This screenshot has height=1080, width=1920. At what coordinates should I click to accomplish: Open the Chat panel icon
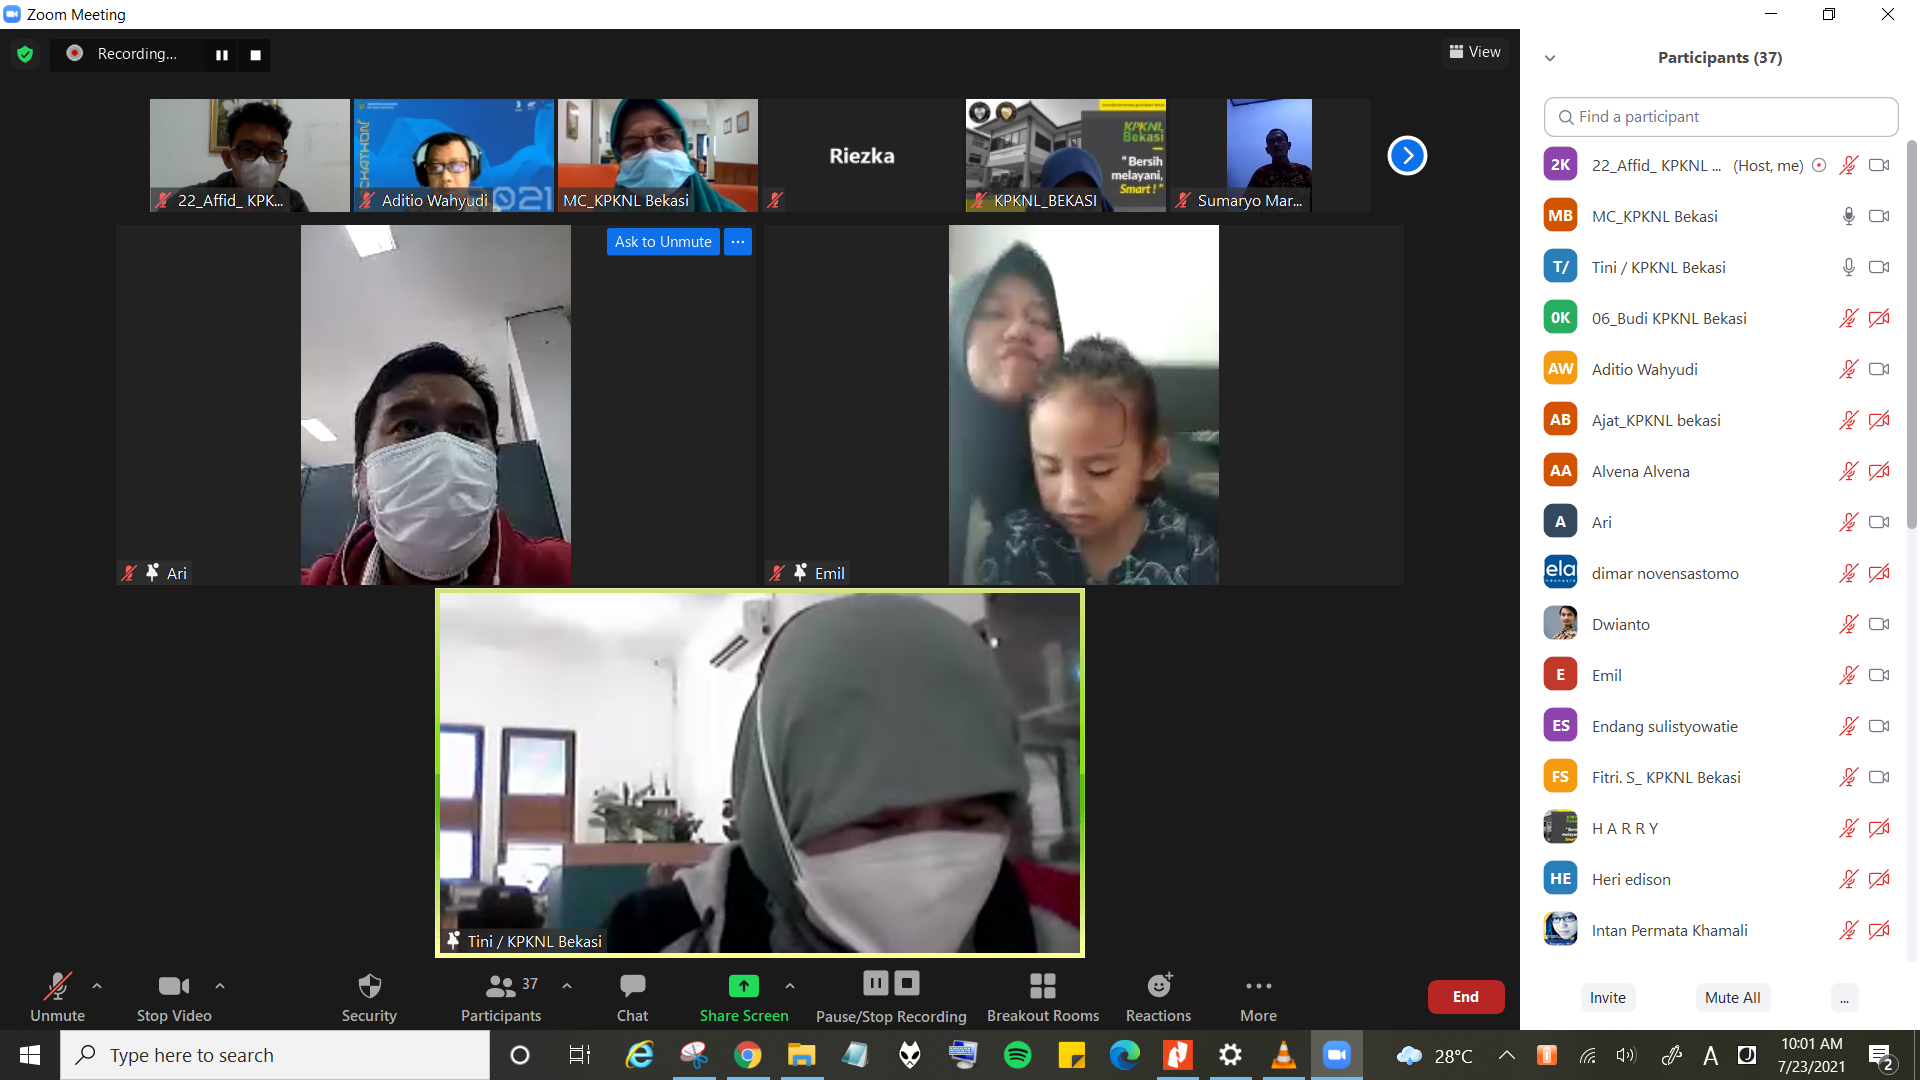tap(632, 987)
